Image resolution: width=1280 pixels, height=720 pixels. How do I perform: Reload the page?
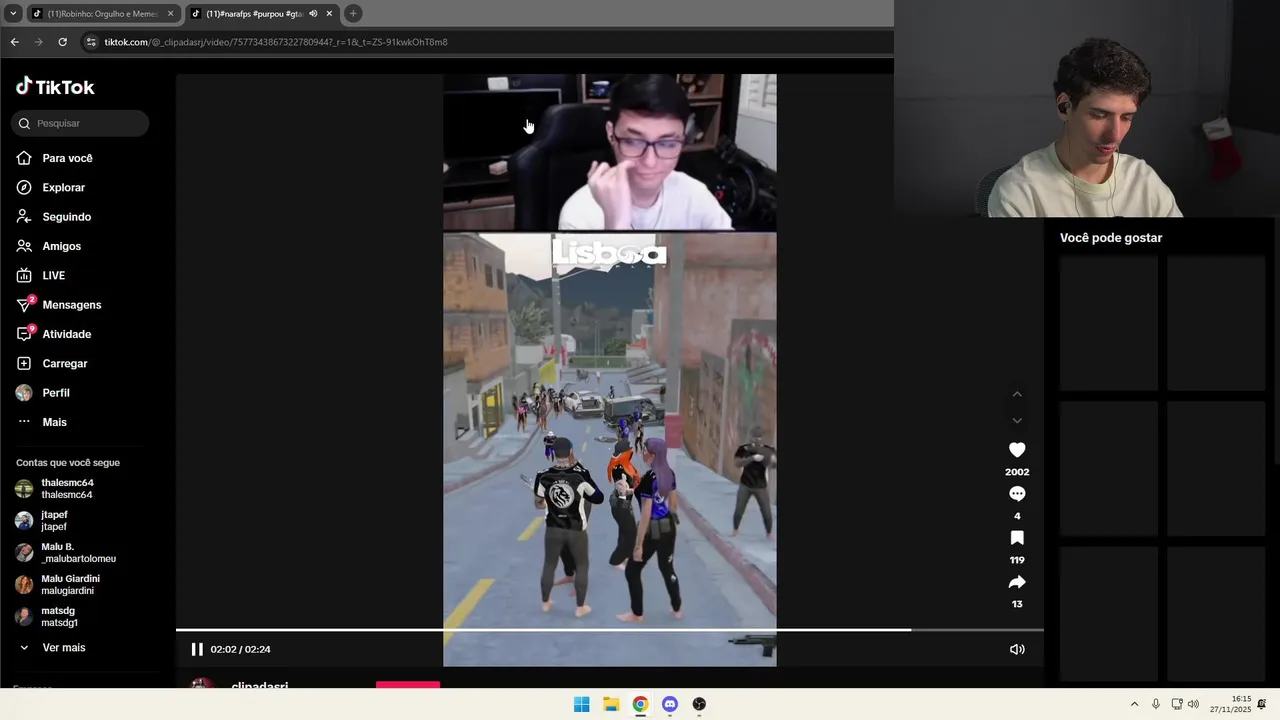pyautogui.click(x=62, y=42)
